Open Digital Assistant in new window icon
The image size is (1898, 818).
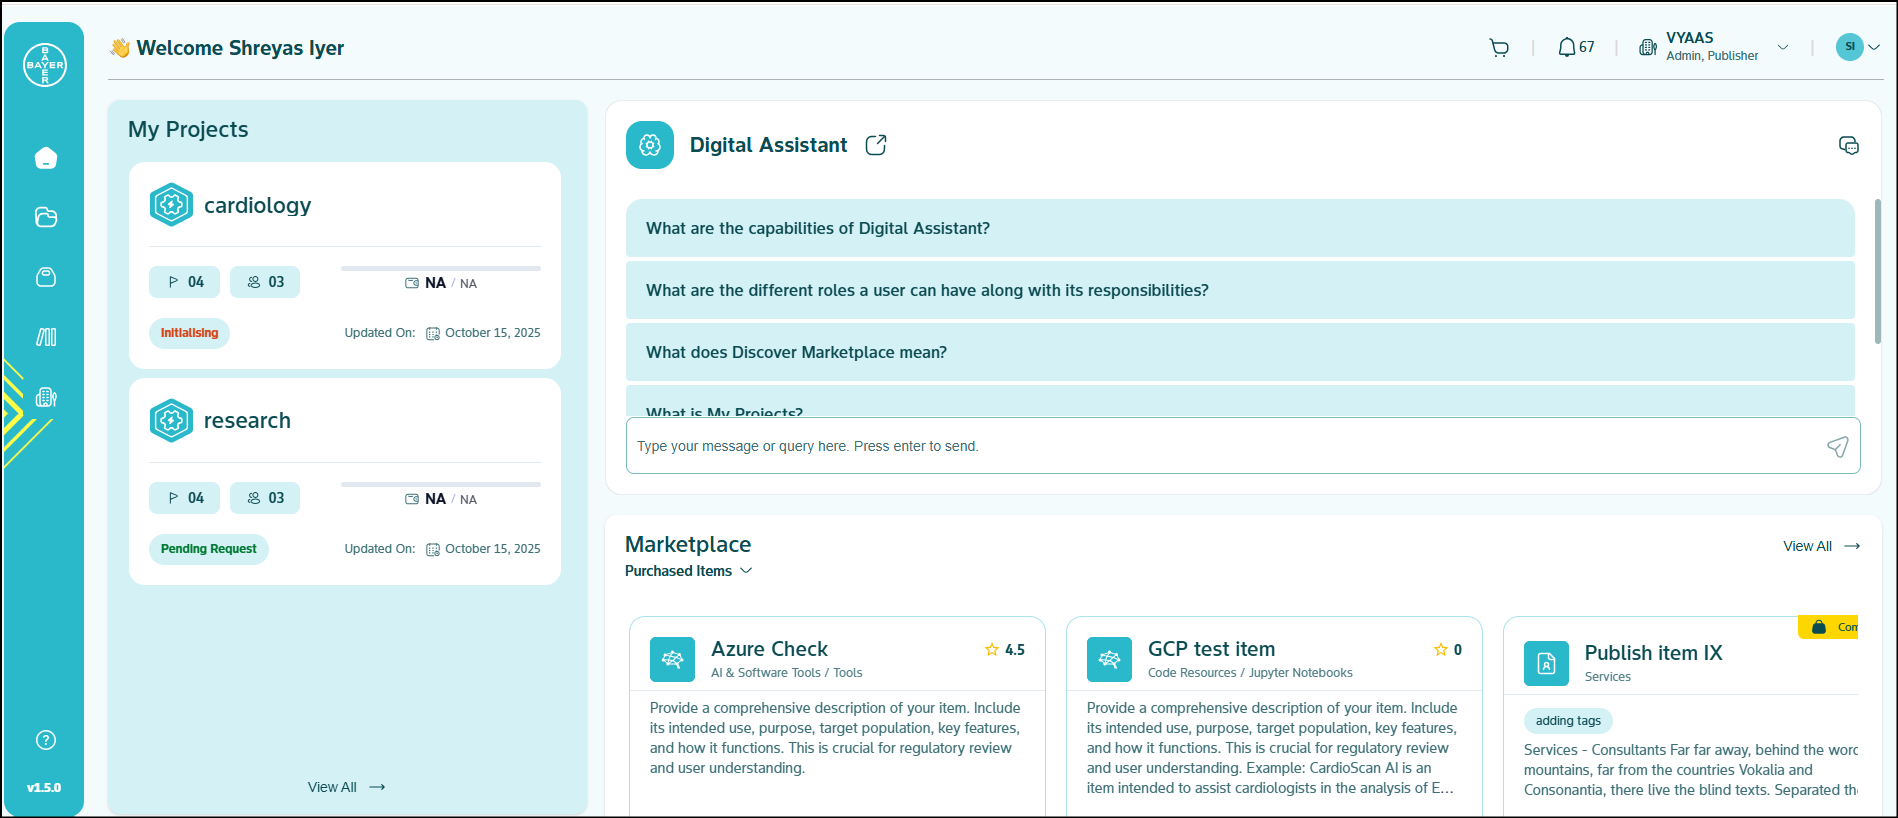pyautogui.click(x=876, y=145)
